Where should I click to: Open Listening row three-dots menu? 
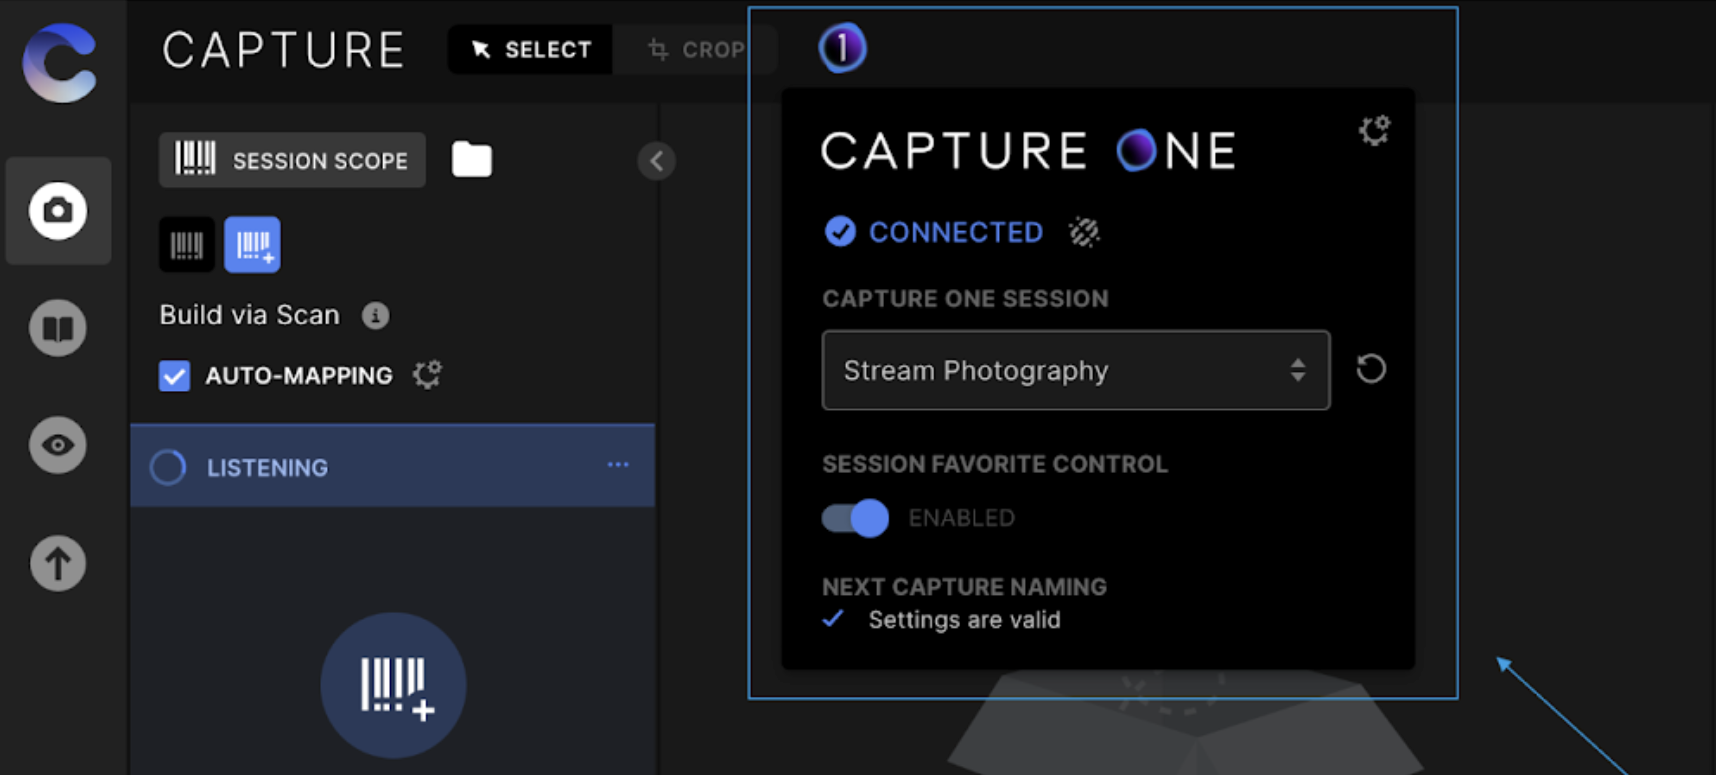pyautogui.click(x=618, y=465)
